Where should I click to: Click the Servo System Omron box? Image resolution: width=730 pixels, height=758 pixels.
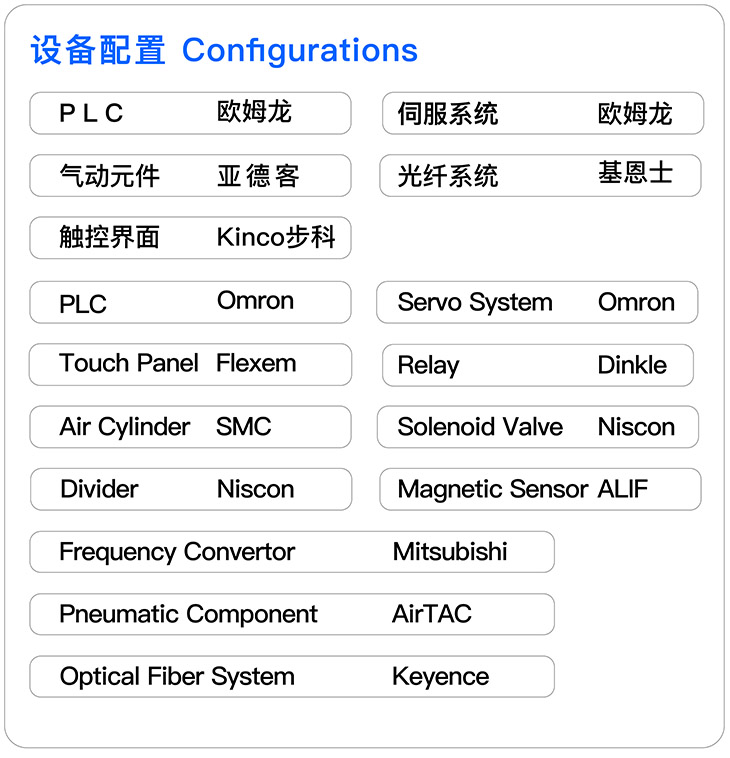(x=537, y=302)
